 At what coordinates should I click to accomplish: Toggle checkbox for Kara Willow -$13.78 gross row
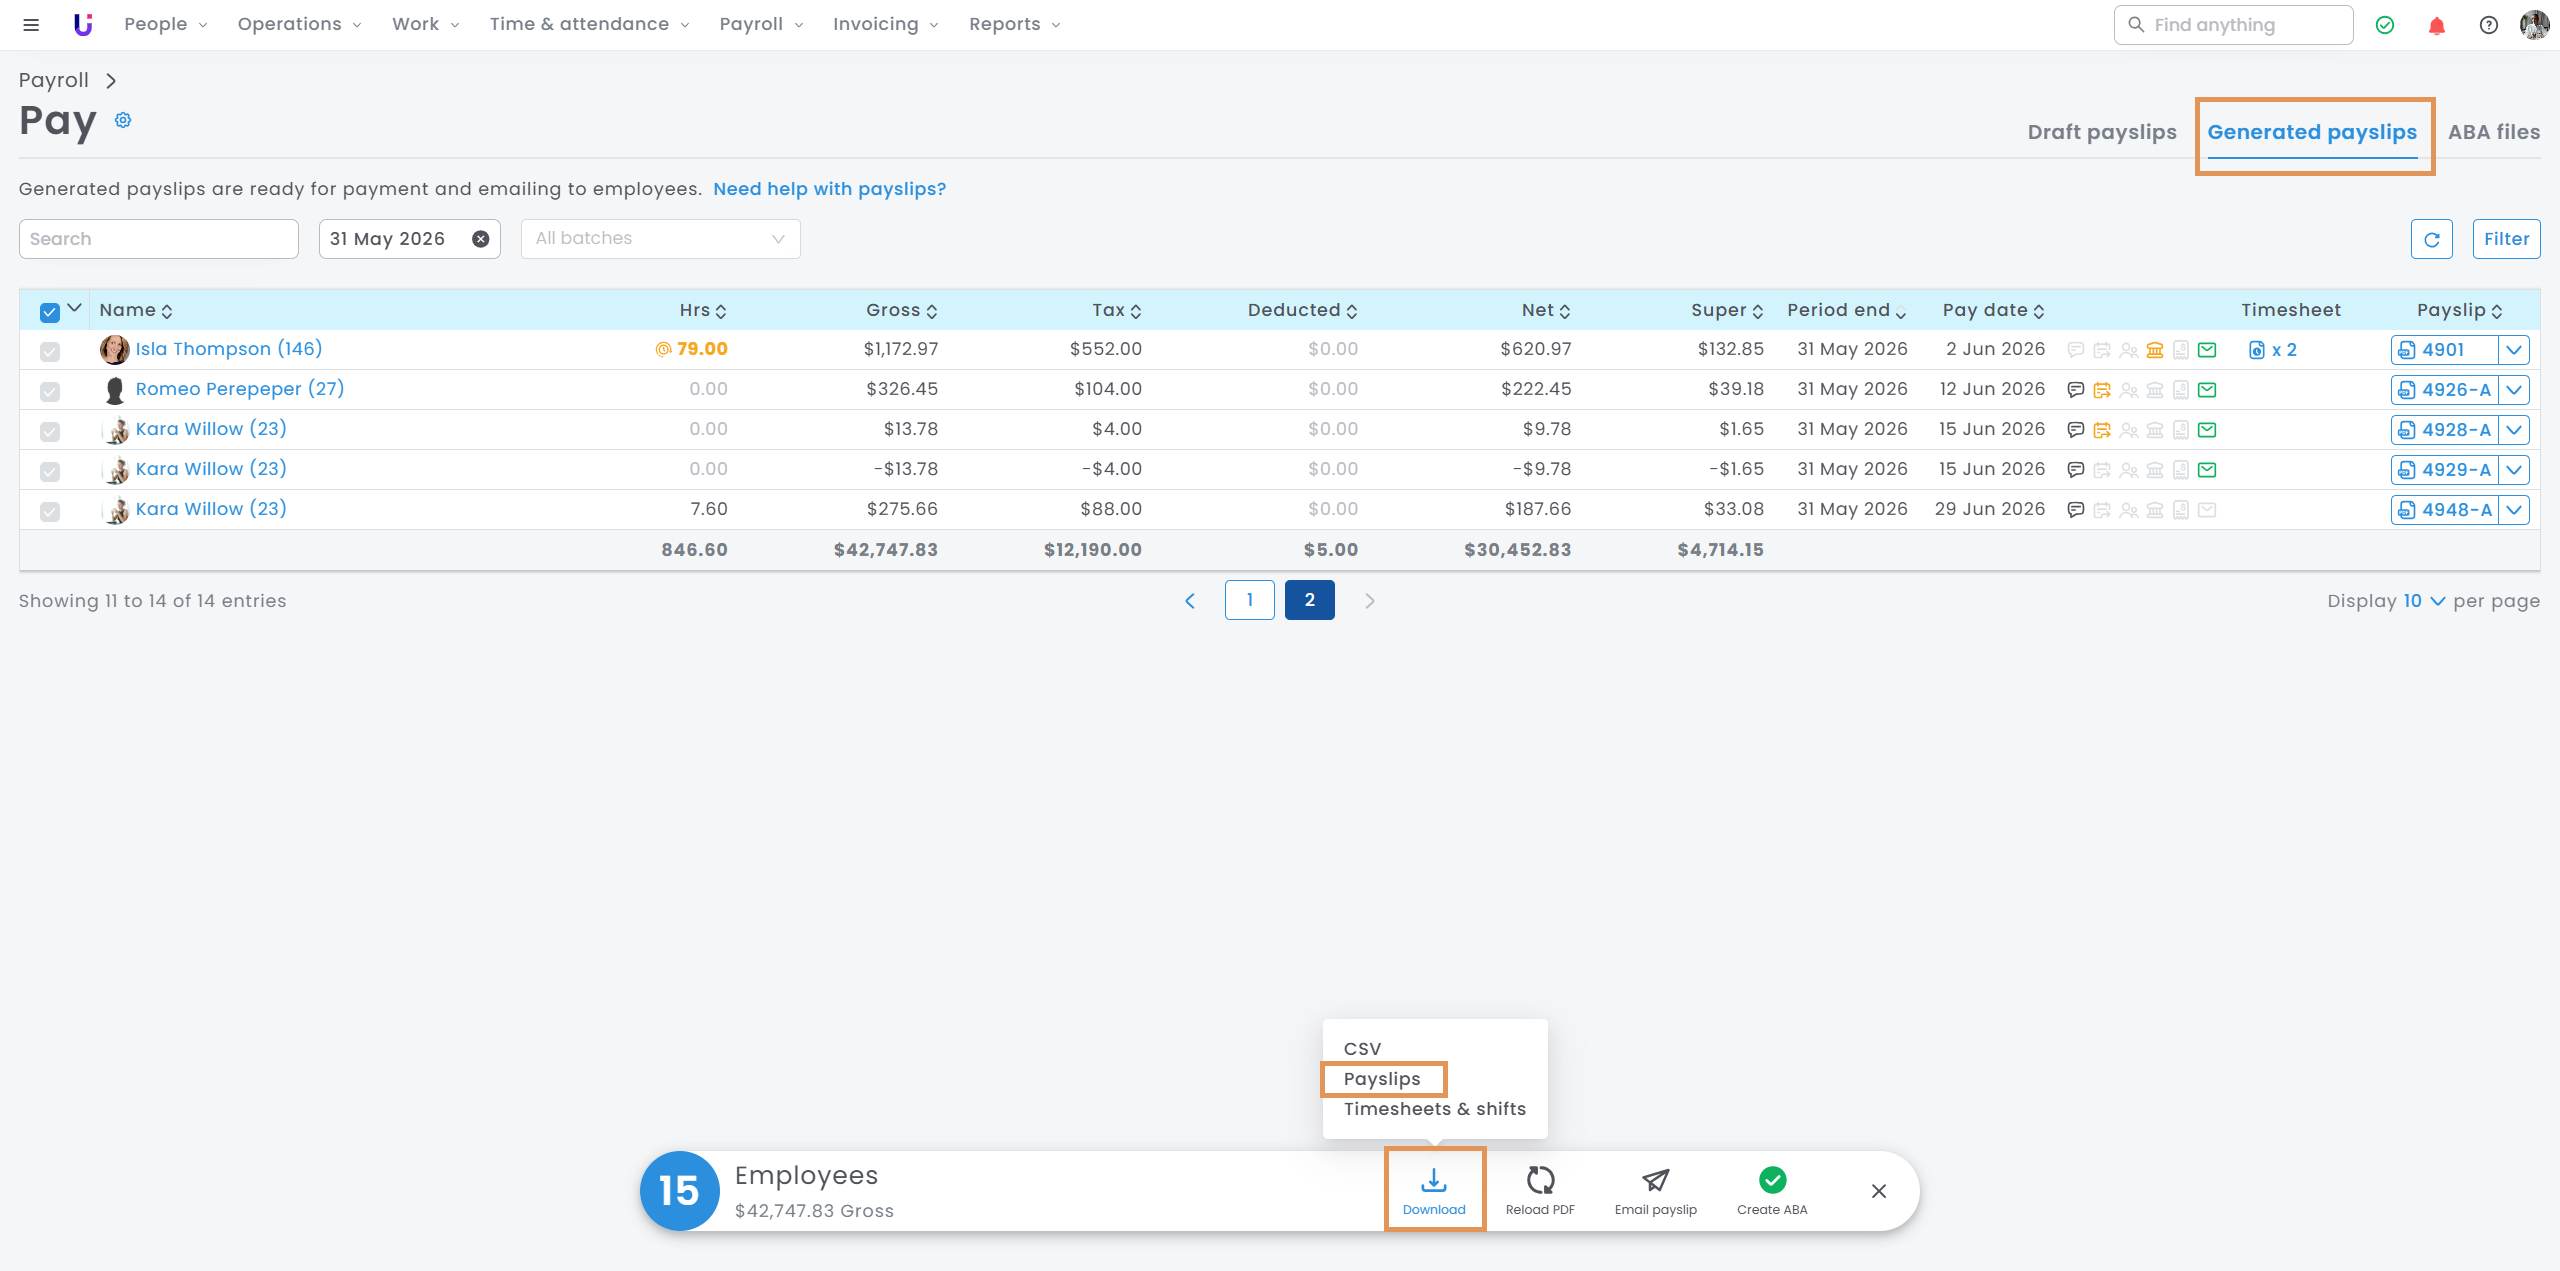50,471
